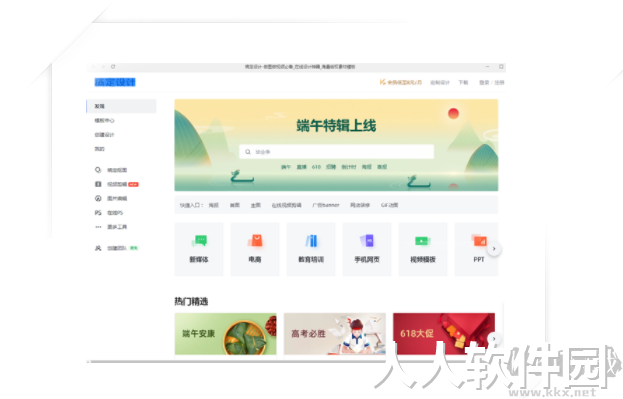Click 广告banner in the quick entry row

[x=326, y=205]
